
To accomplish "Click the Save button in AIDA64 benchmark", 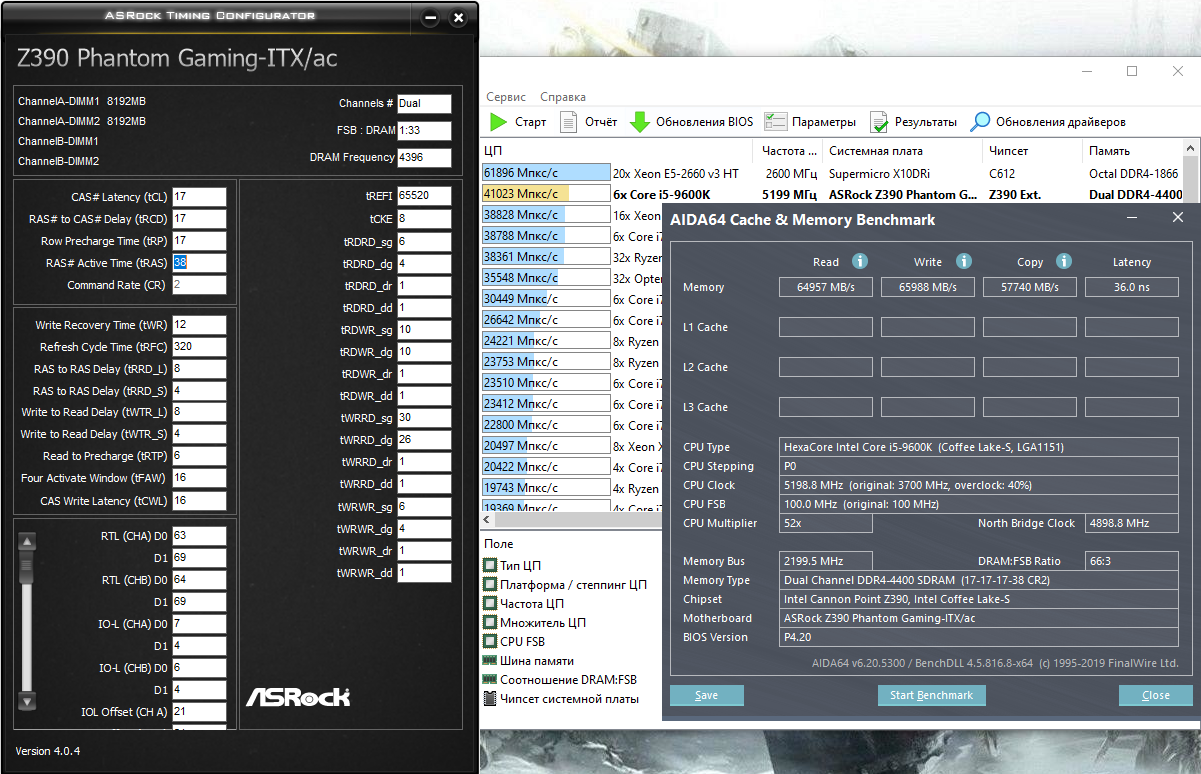I will 706,695.
